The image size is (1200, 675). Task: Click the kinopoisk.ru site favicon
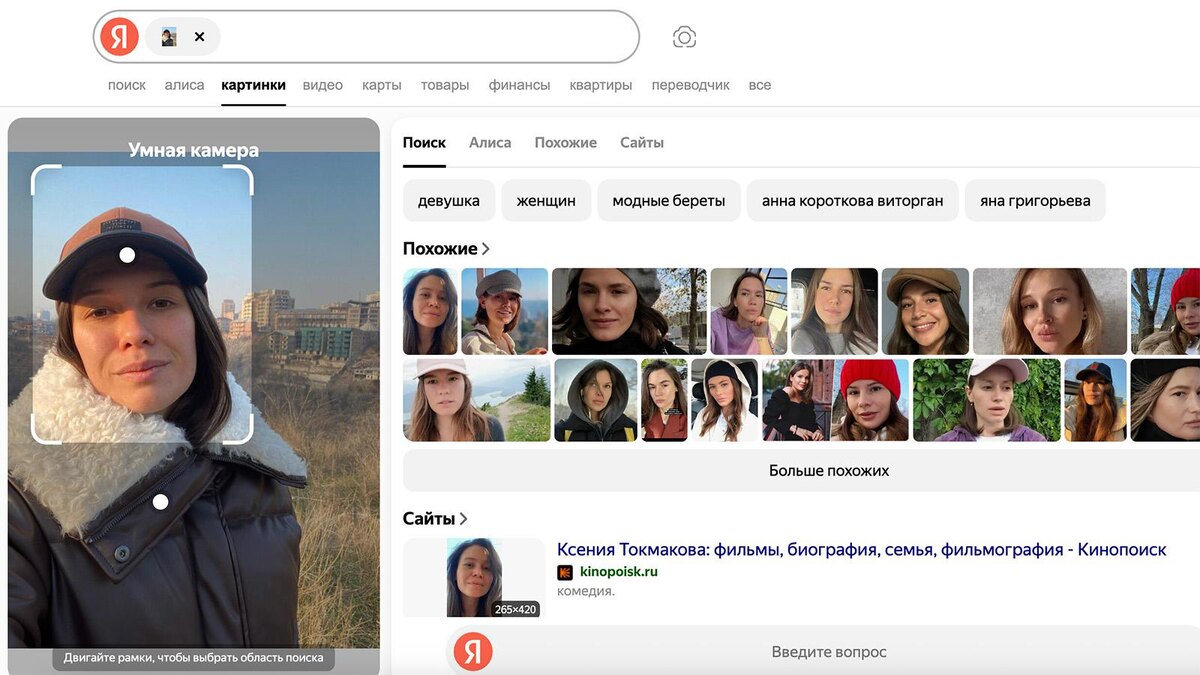click(564, 572)
